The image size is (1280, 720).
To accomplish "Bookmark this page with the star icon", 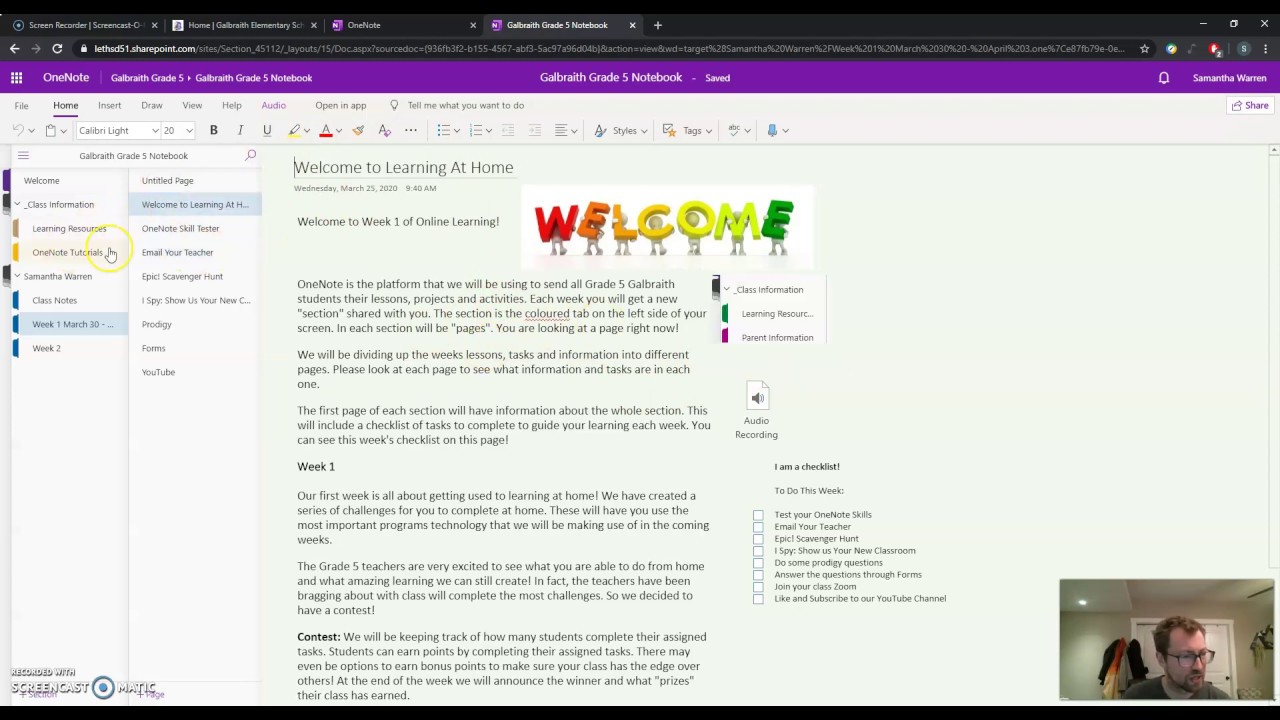I will [x=1145, y=48].
